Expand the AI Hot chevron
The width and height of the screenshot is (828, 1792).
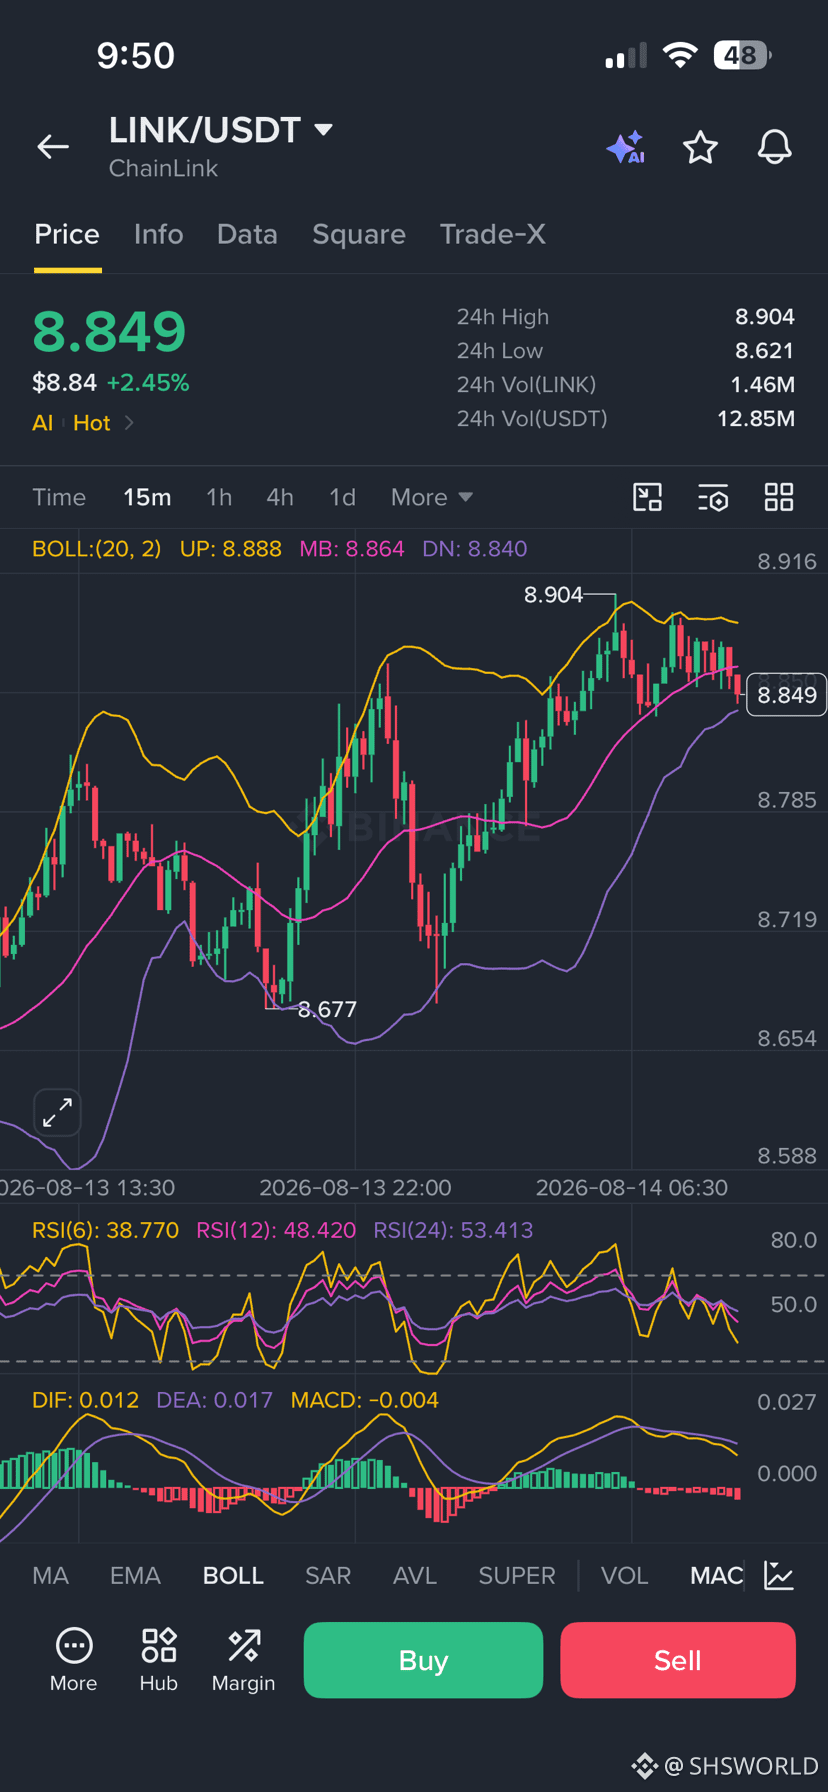[129, 423]
